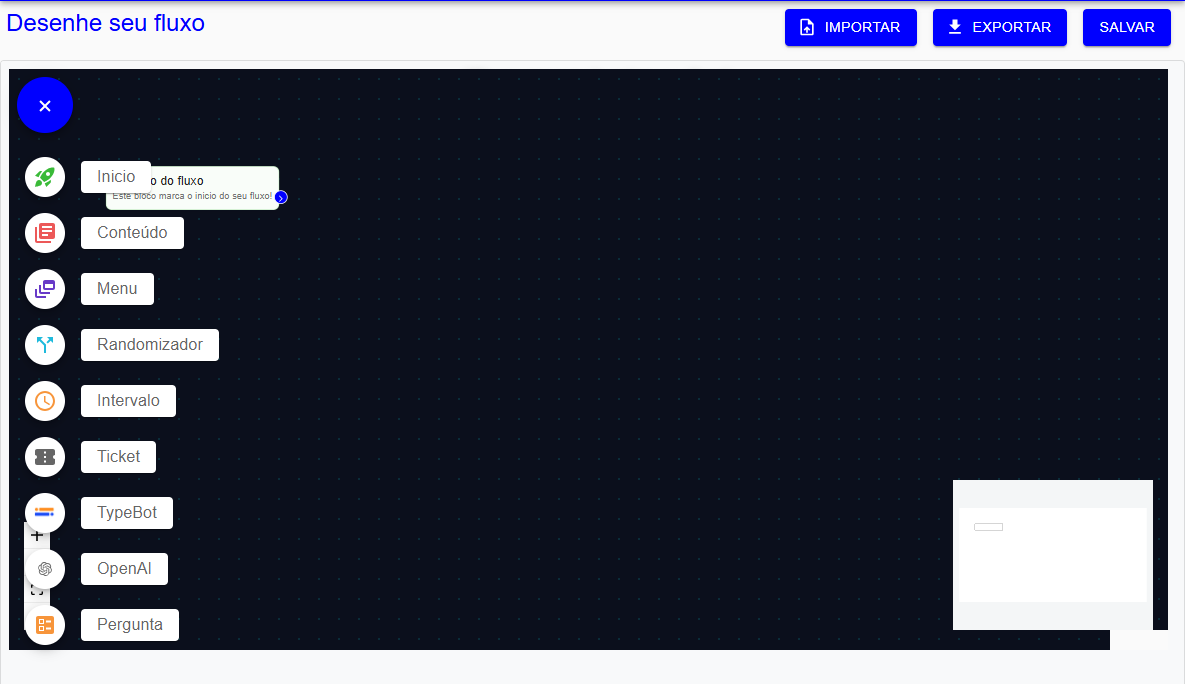Click the TypeBot icon
This screenshot has height=684, width=1185.
coord(45,513)
